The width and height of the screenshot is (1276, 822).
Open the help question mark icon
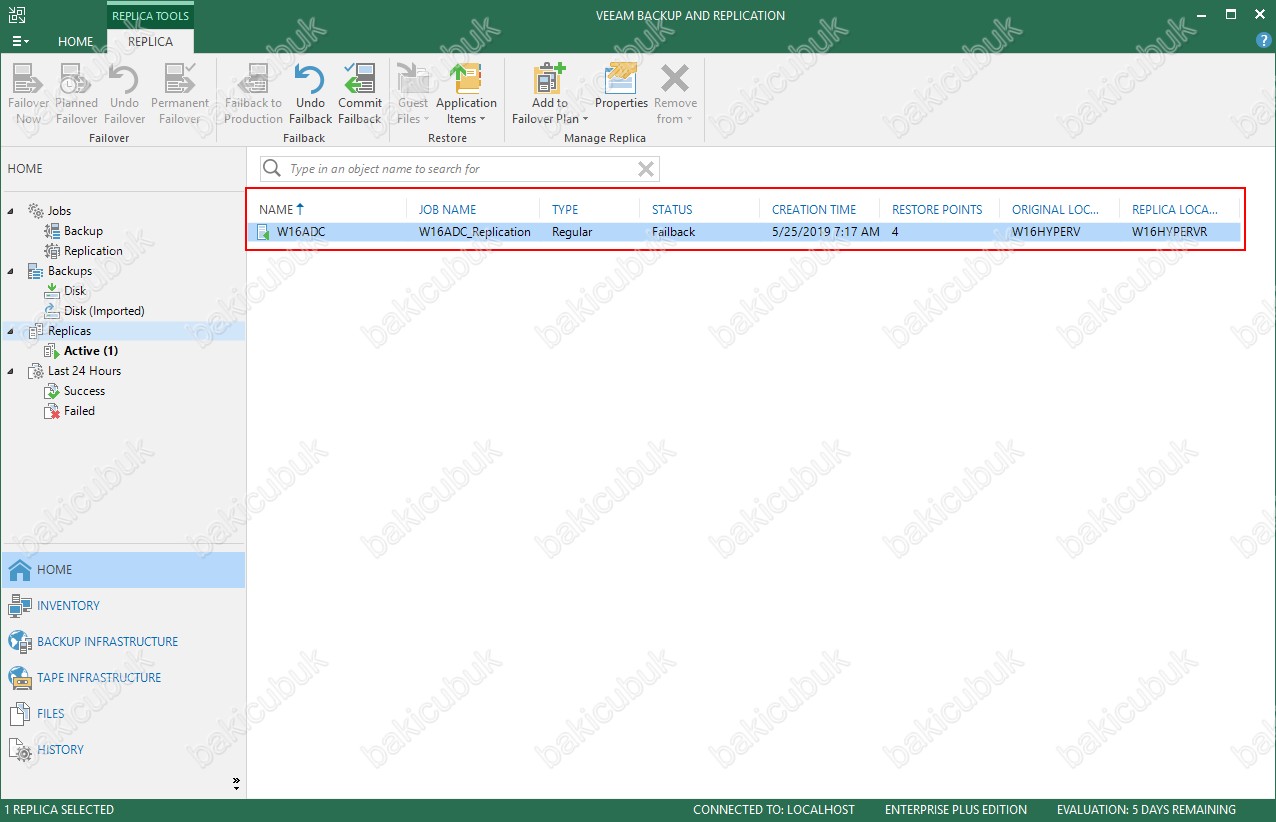coord(1263,41)
